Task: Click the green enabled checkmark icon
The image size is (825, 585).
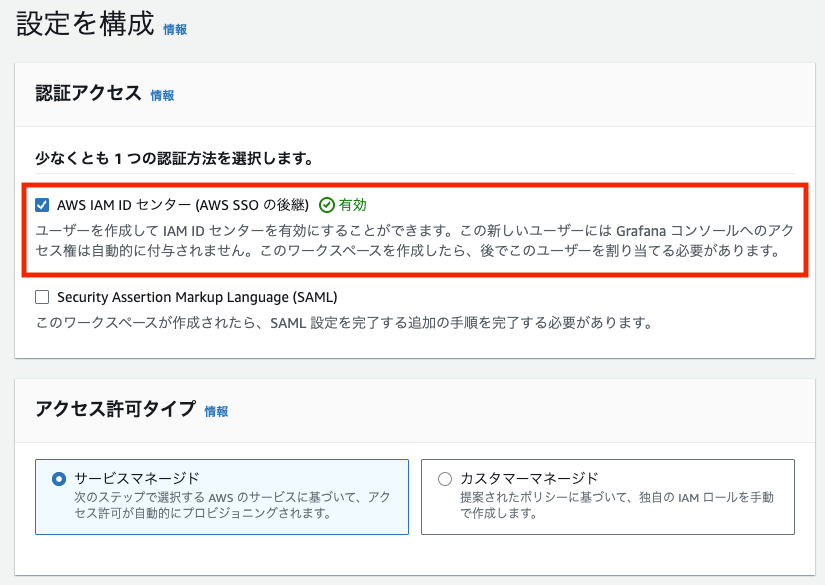Action: click(326, 205)
